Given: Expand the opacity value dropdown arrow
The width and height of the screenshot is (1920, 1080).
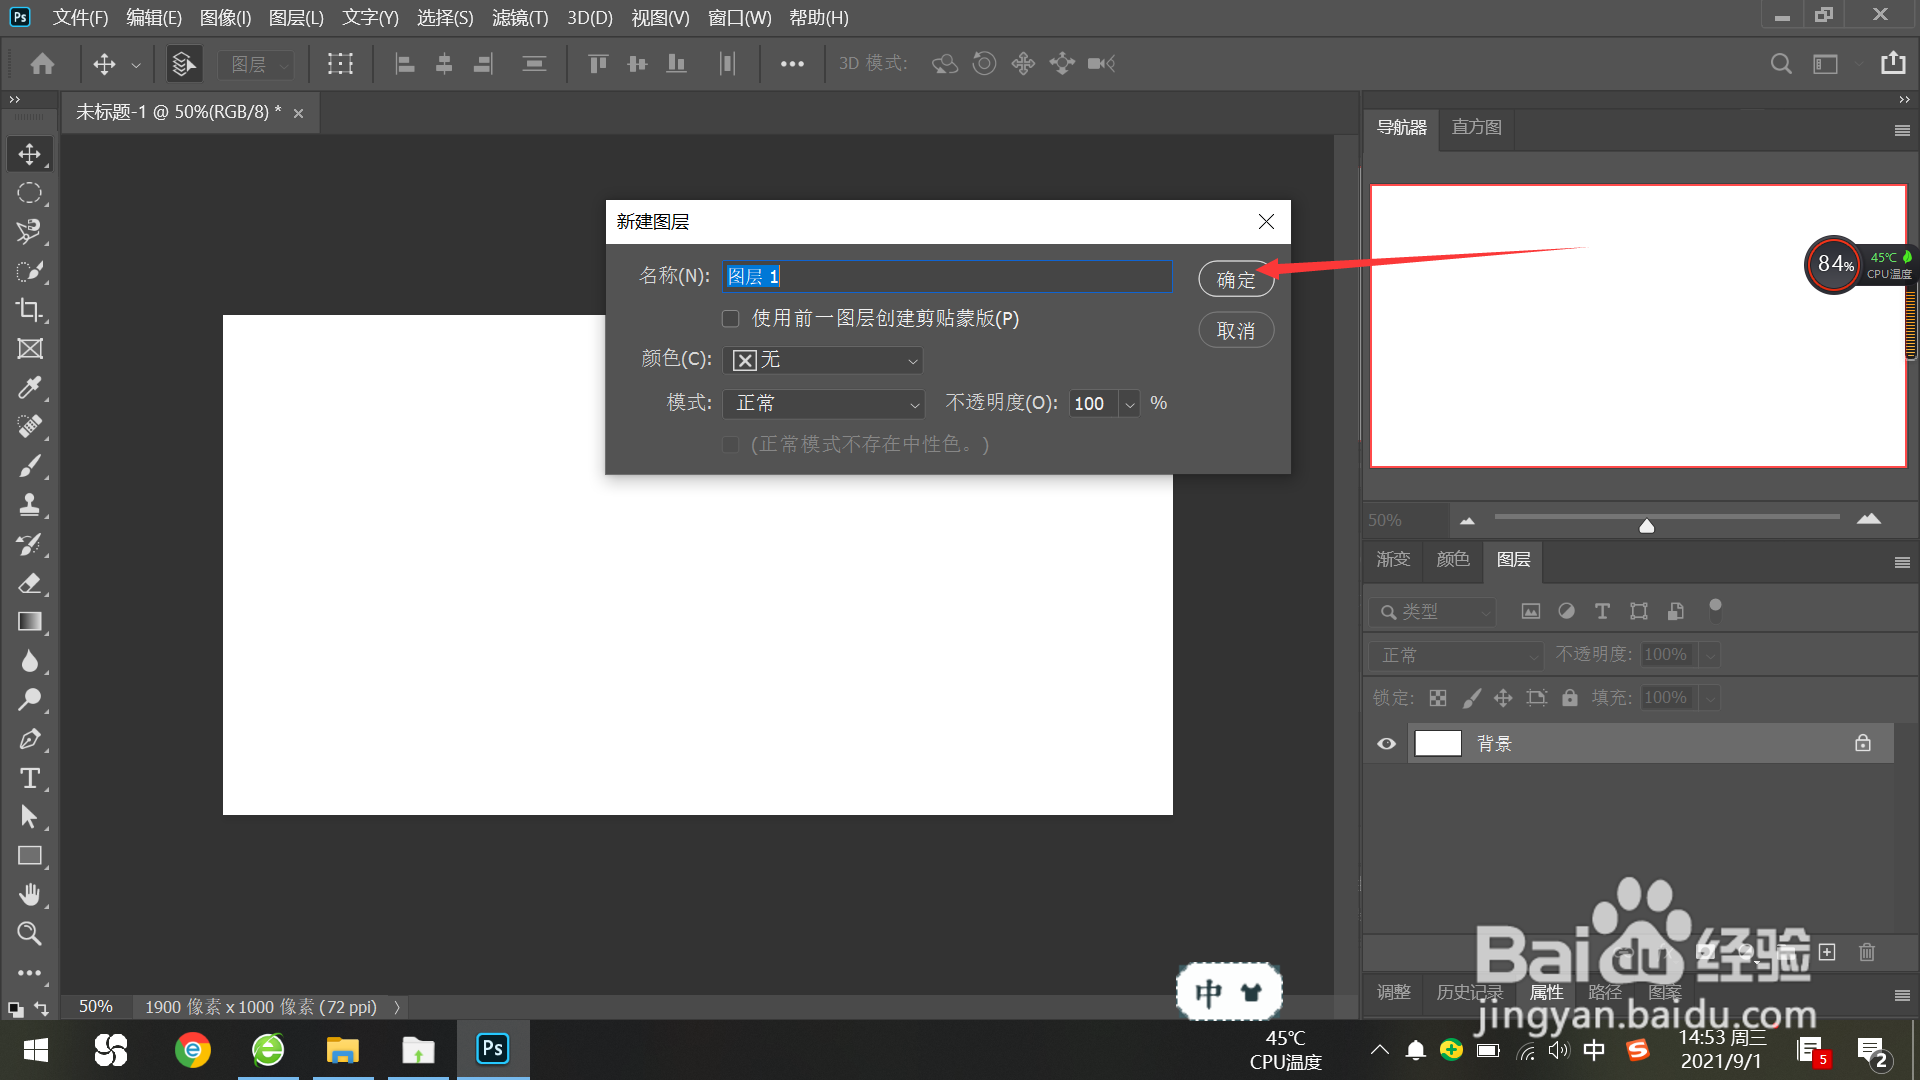Looking at the screenshot, I should 1130,404.
